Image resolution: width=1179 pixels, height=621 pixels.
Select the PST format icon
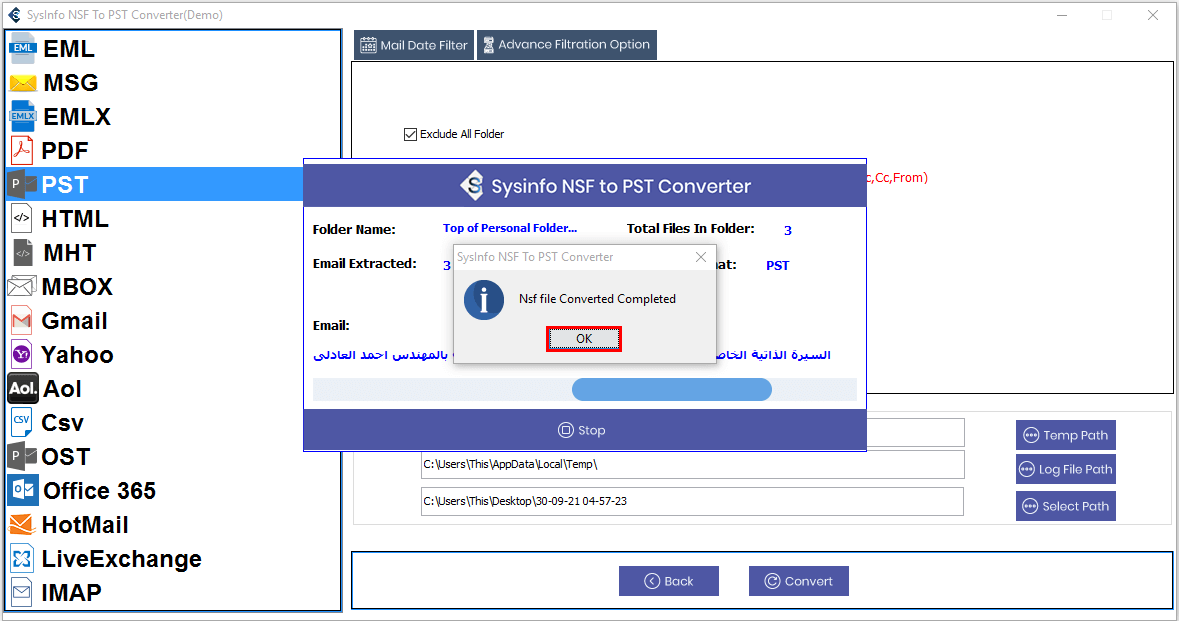tap(22, 184)
